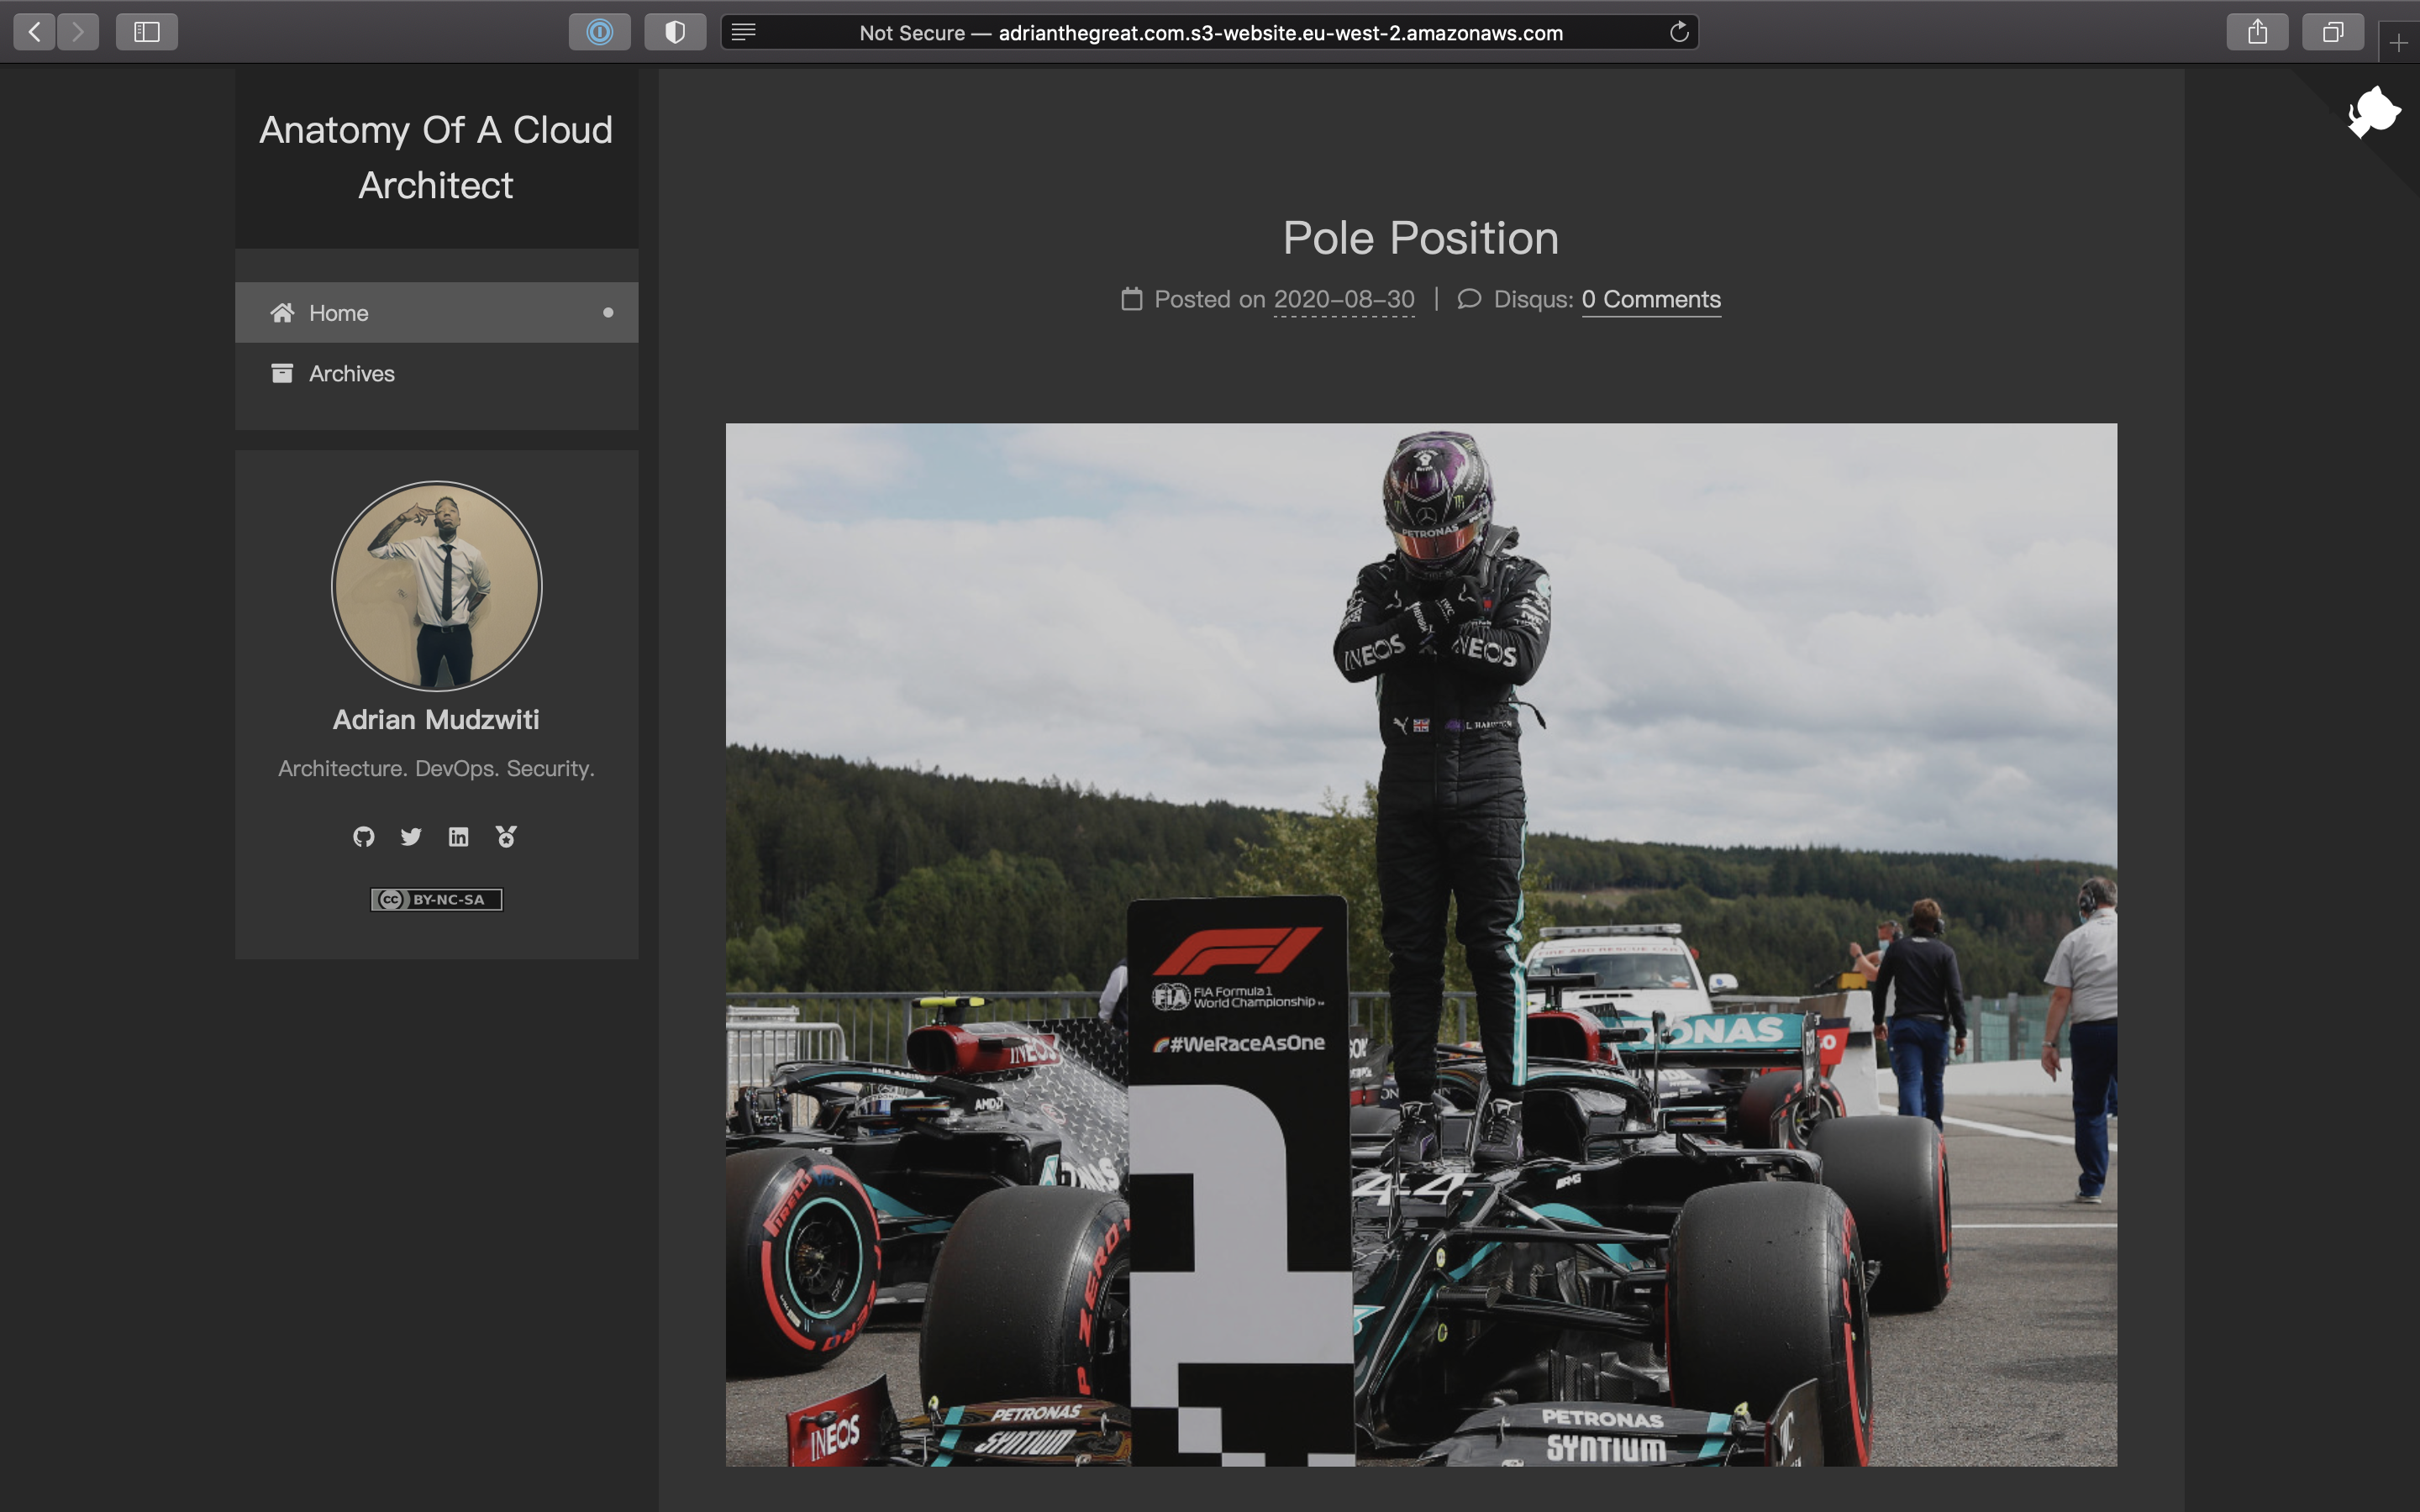Screen dimensions: 2420x1512
Task: Open Adrian's Twitter profile icon
Action: coord(411,836)
